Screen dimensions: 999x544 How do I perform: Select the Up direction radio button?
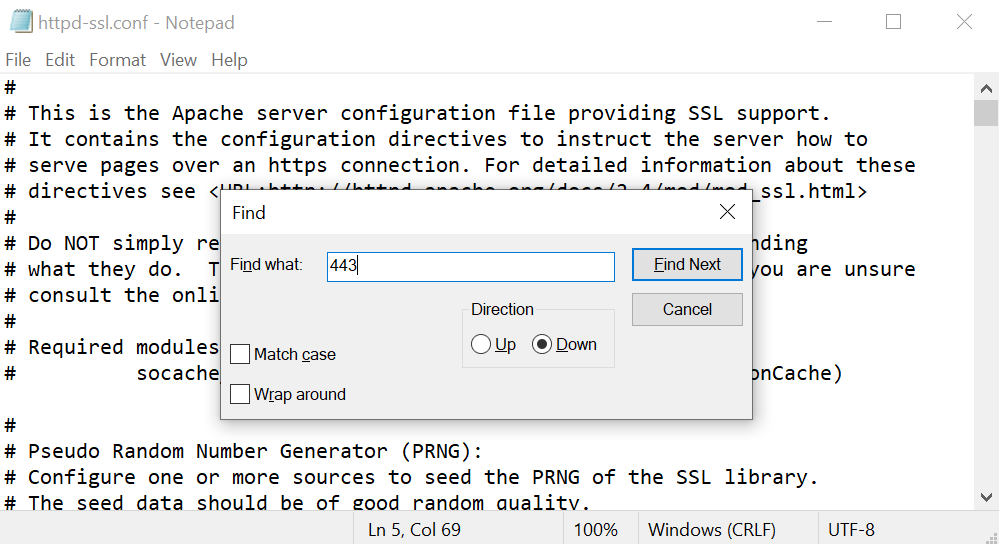tap(480, 345)
